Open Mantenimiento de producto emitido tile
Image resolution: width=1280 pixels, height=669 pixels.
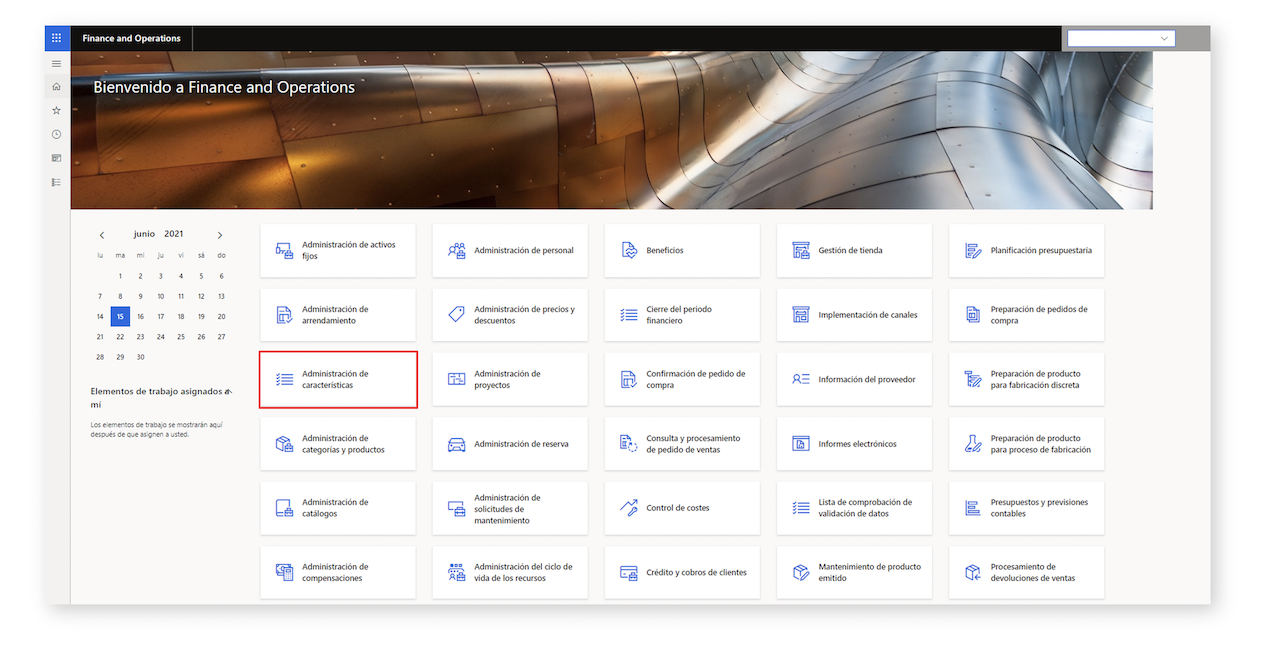854,572
